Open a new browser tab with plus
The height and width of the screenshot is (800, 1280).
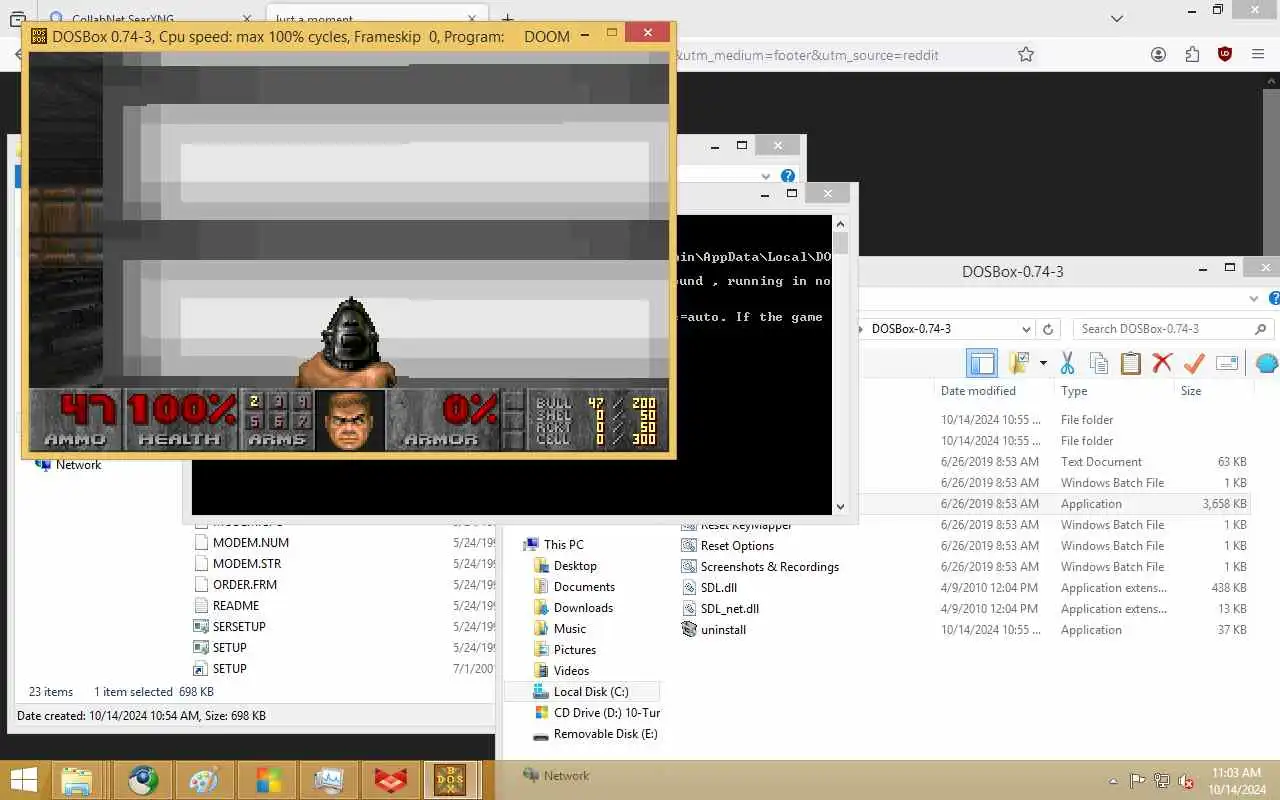(507, 17)
